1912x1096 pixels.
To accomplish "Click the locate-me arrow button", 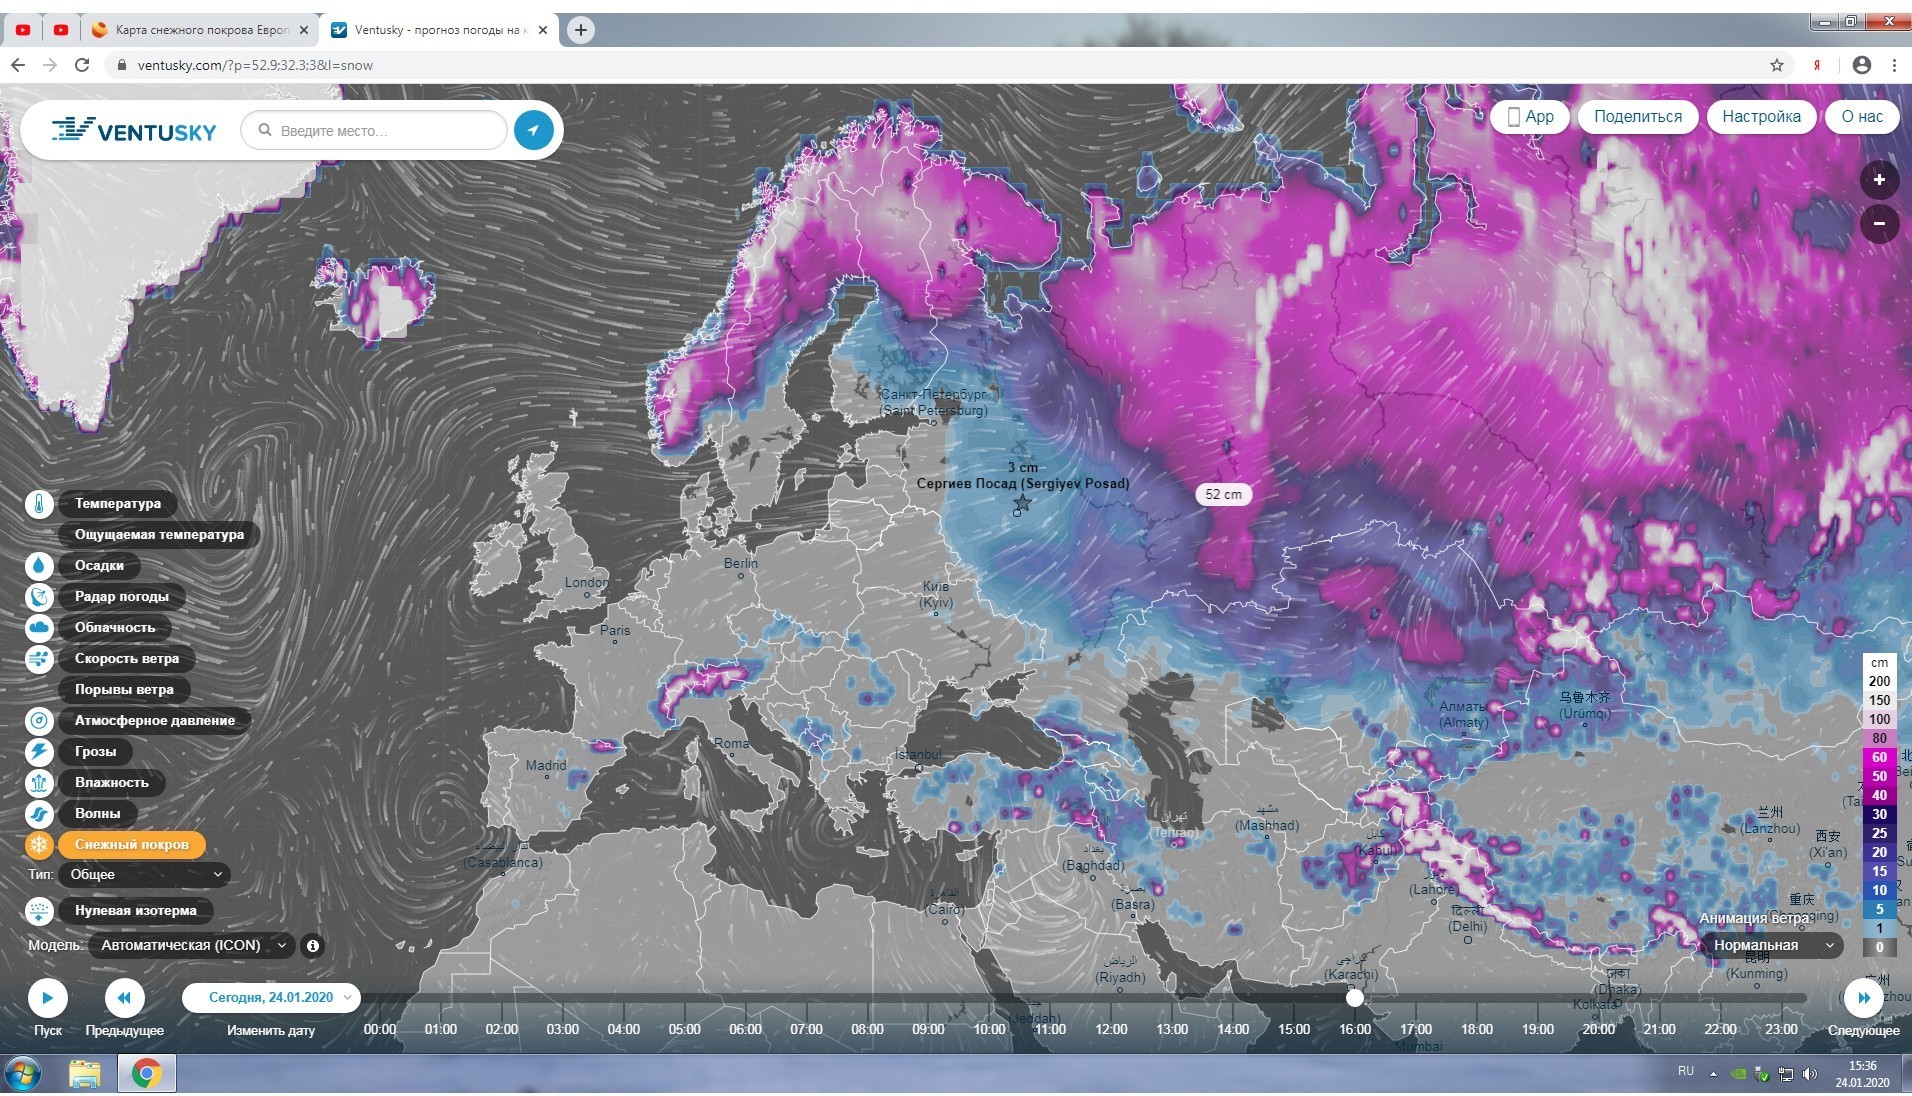I will [533, 130].
